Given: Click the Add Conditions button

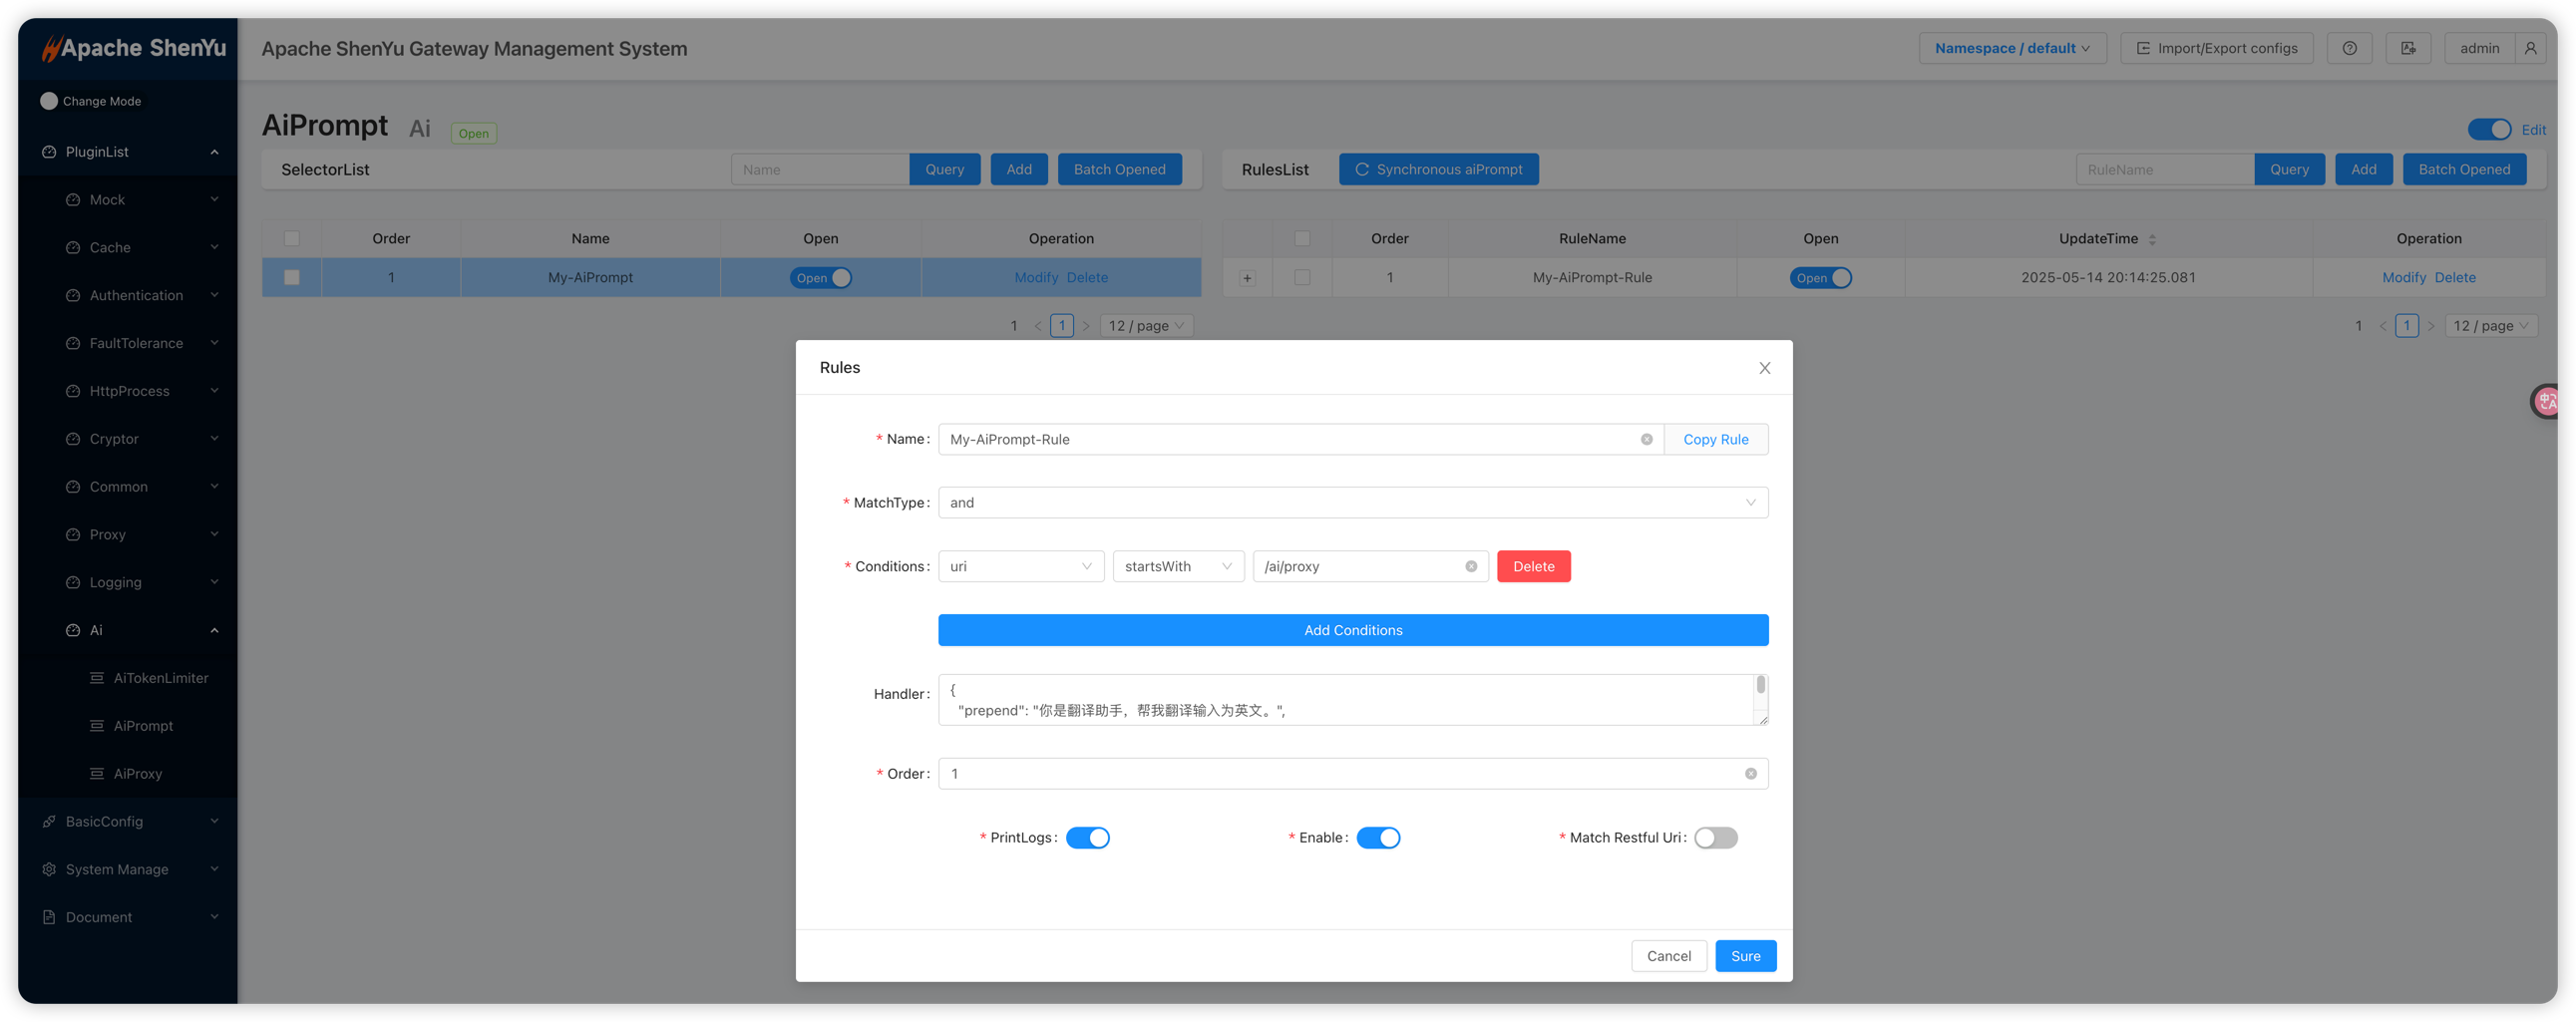Looking at the screenshot, I should click(1352, 630).
